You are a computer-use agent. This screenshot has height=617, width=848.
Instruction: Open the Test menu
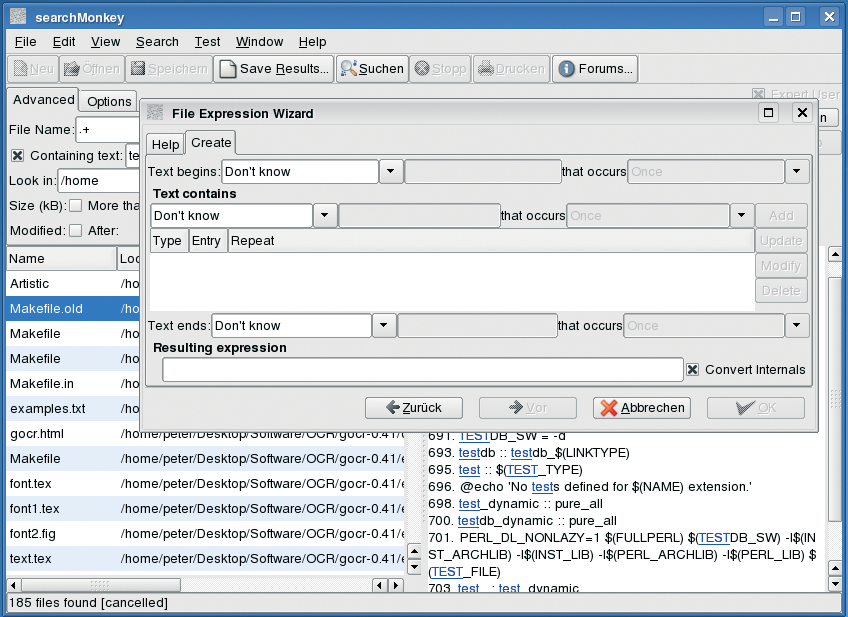207,42
